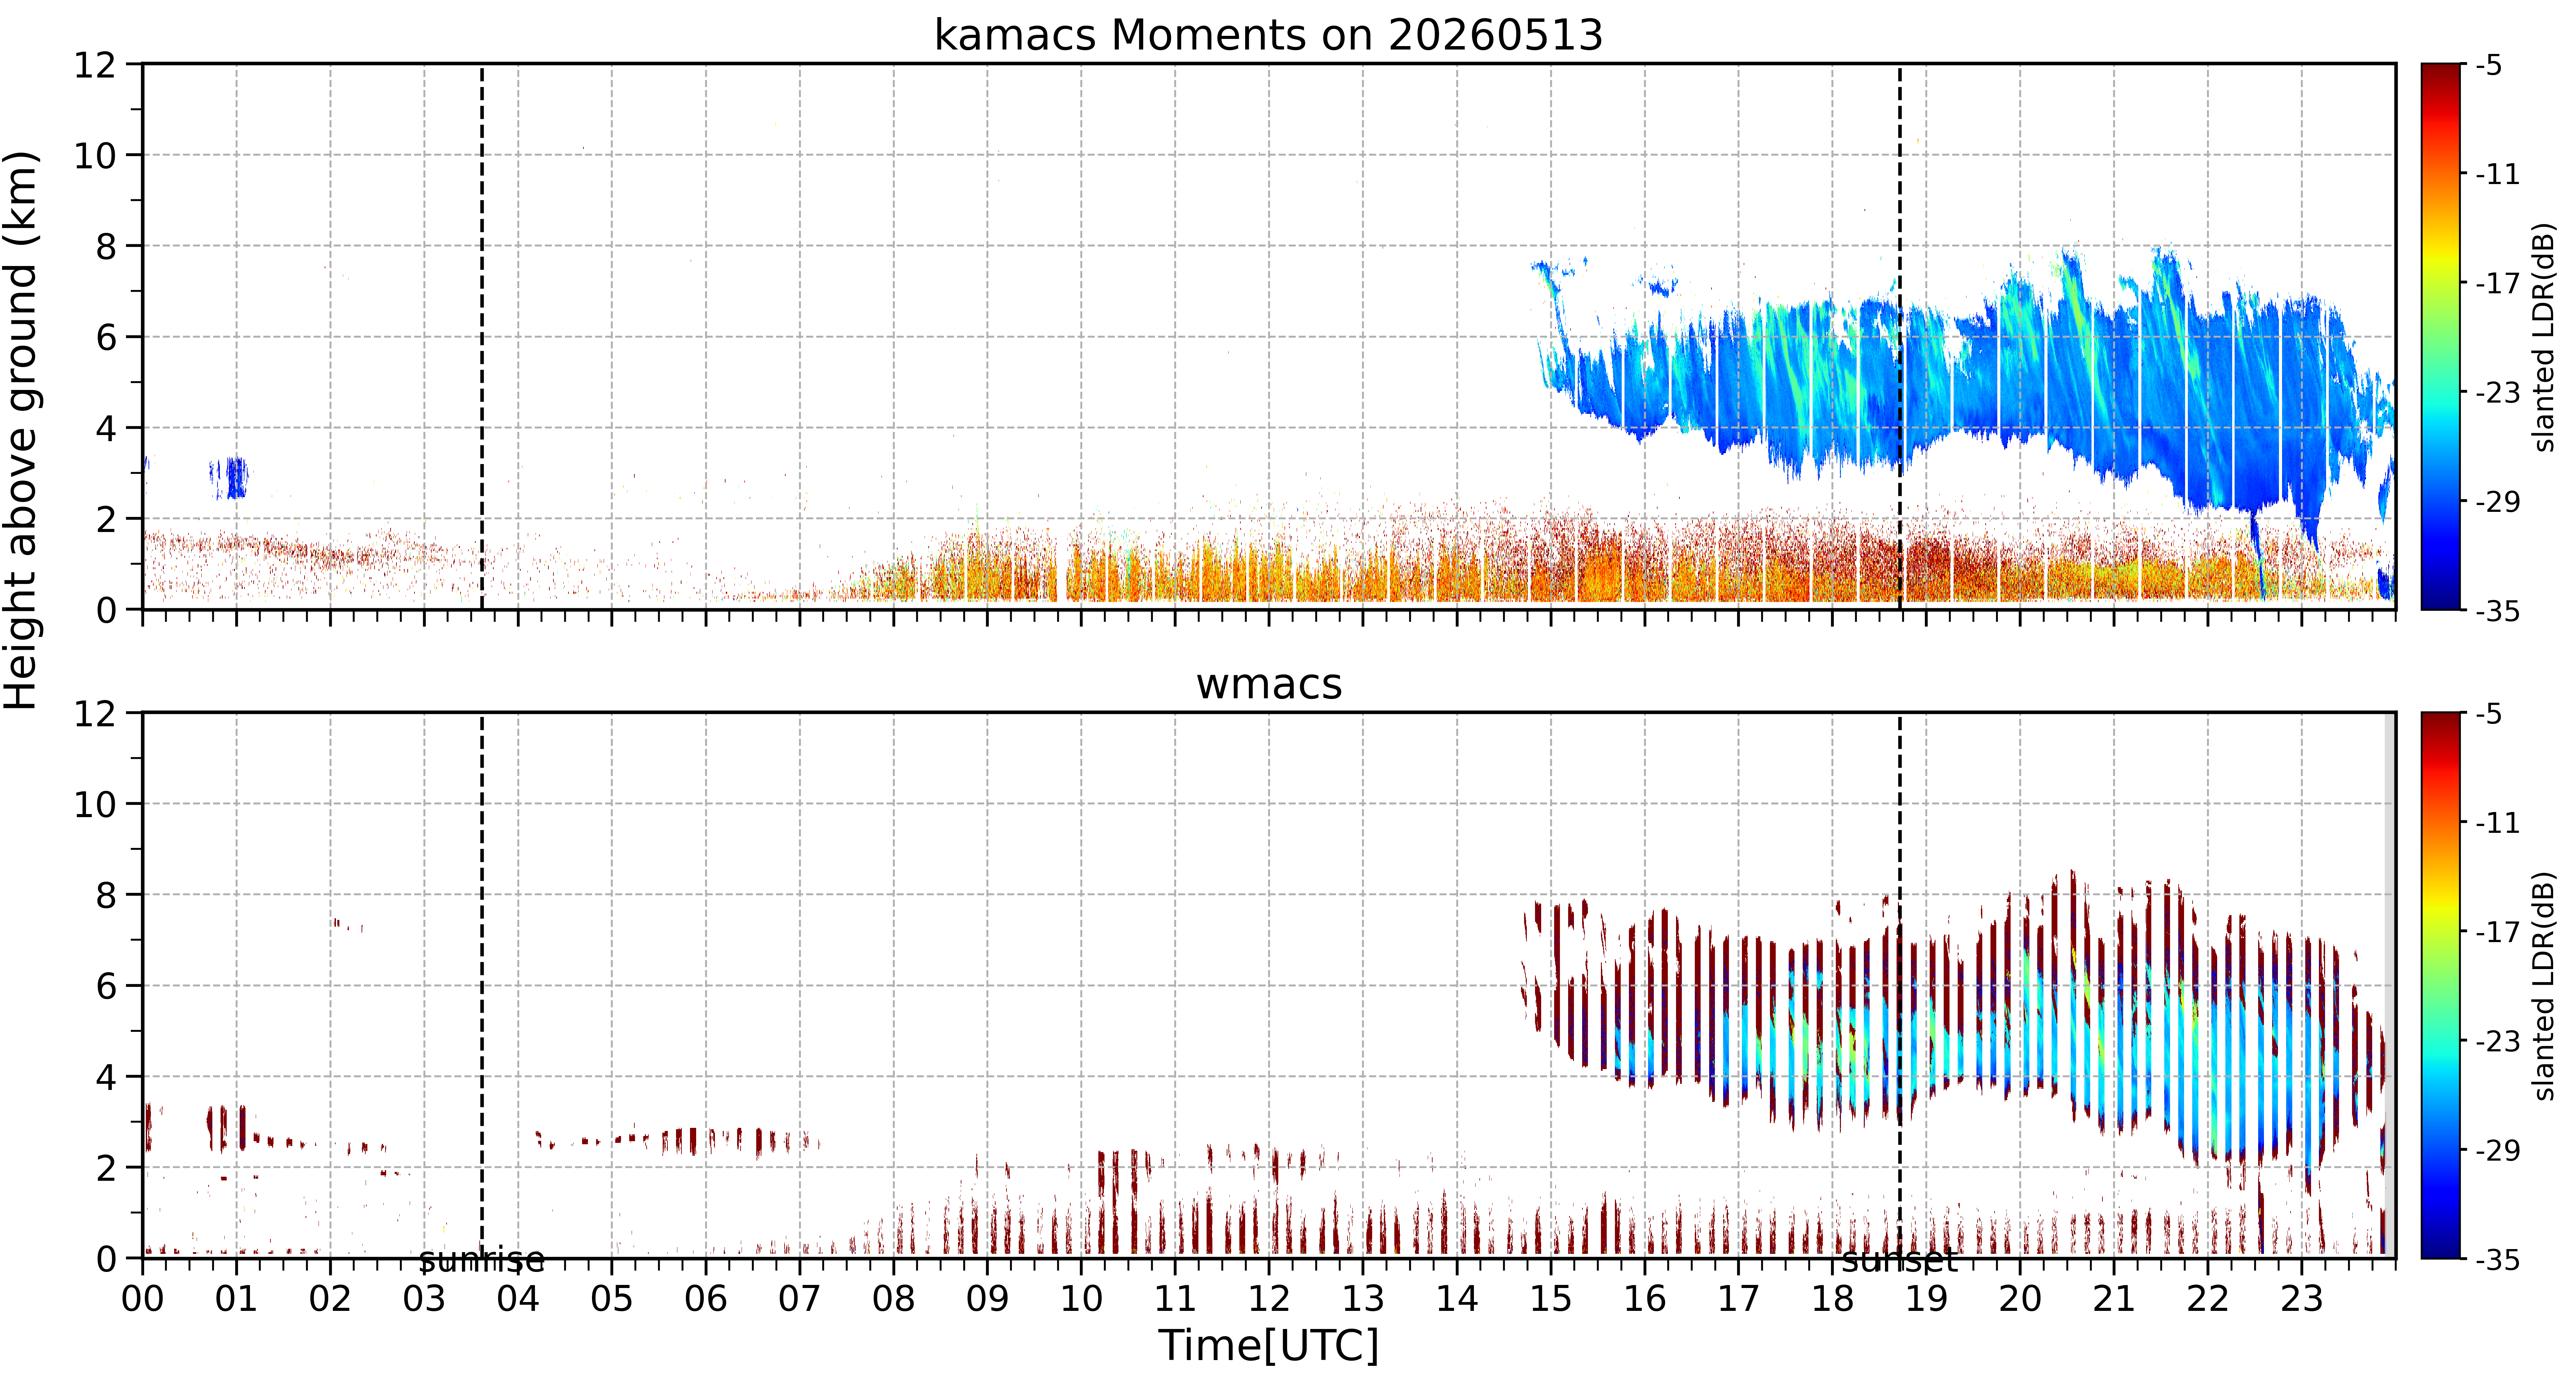This screenshot has height=1386, width=2576.
Task: Click the "11" time tick label
Action: [1175, 1299]
